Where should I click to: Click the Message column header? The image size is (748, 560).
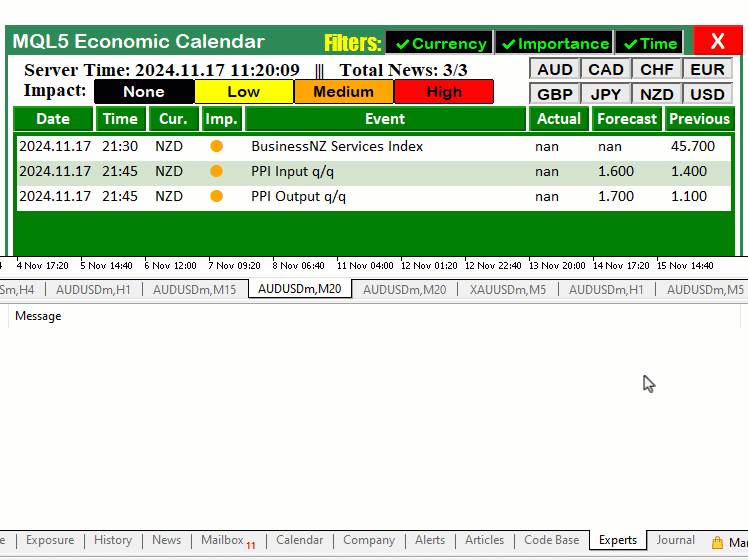[x=38, y=316]
